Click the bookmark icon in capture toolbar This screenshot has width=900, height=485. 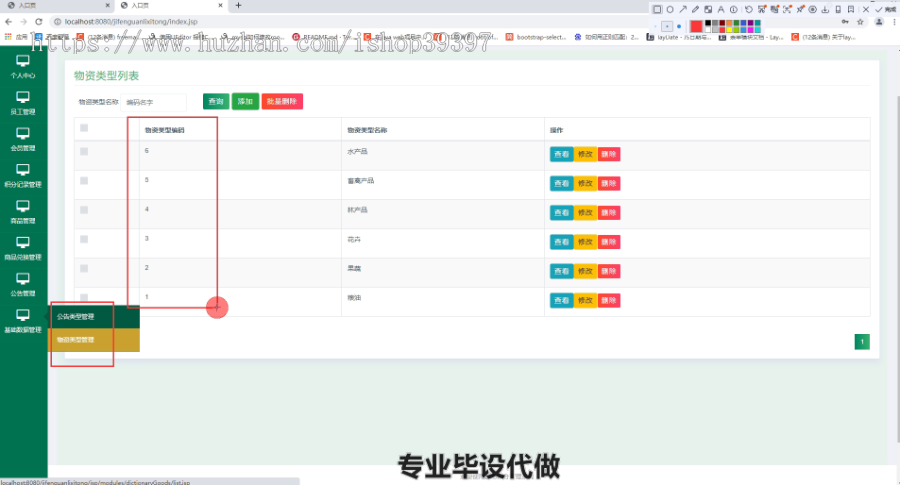click(x=851, y=9)
